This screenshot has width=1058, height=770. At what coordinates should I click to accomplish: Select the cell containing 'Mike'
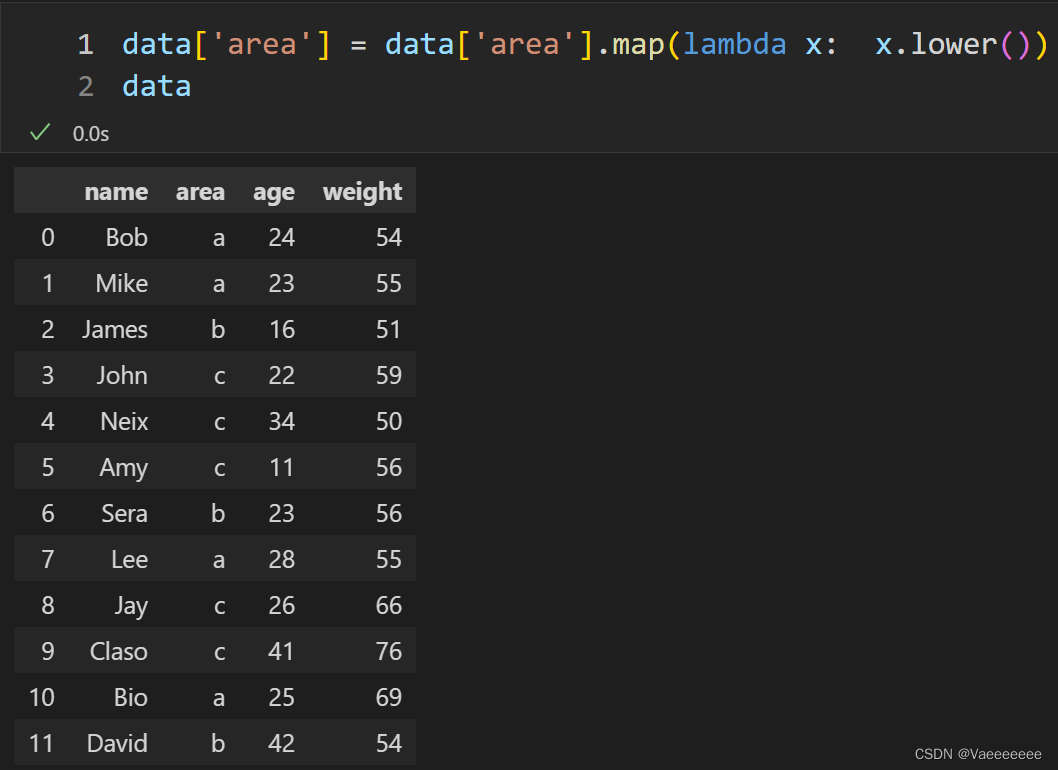[x=121, y=283]
